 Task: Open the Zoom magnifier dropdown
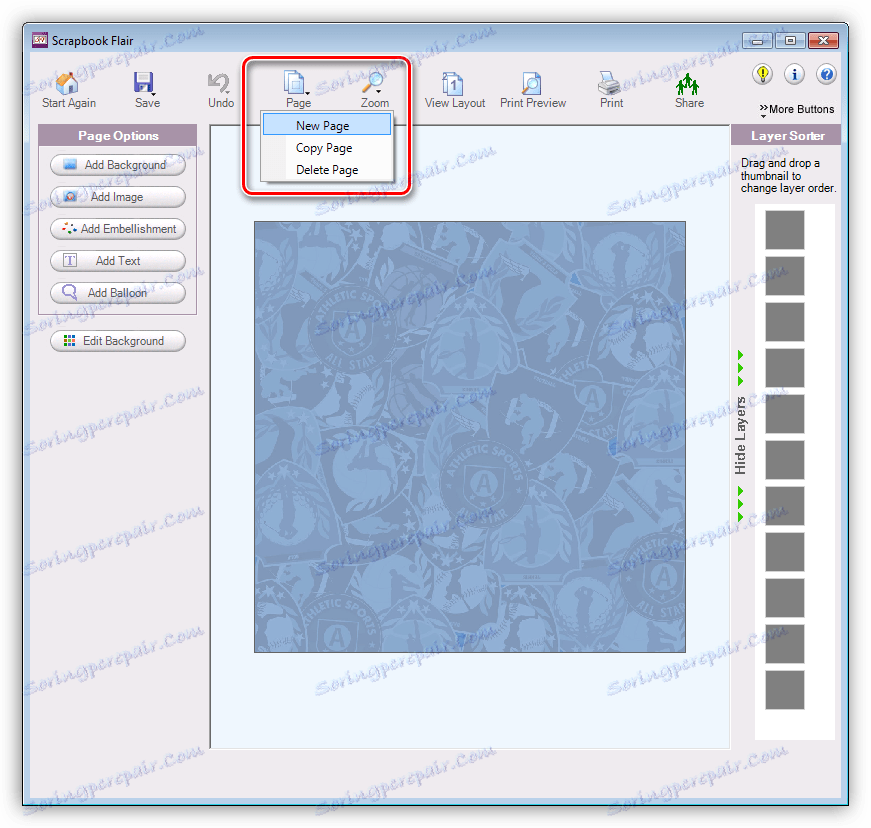(374, 89)
